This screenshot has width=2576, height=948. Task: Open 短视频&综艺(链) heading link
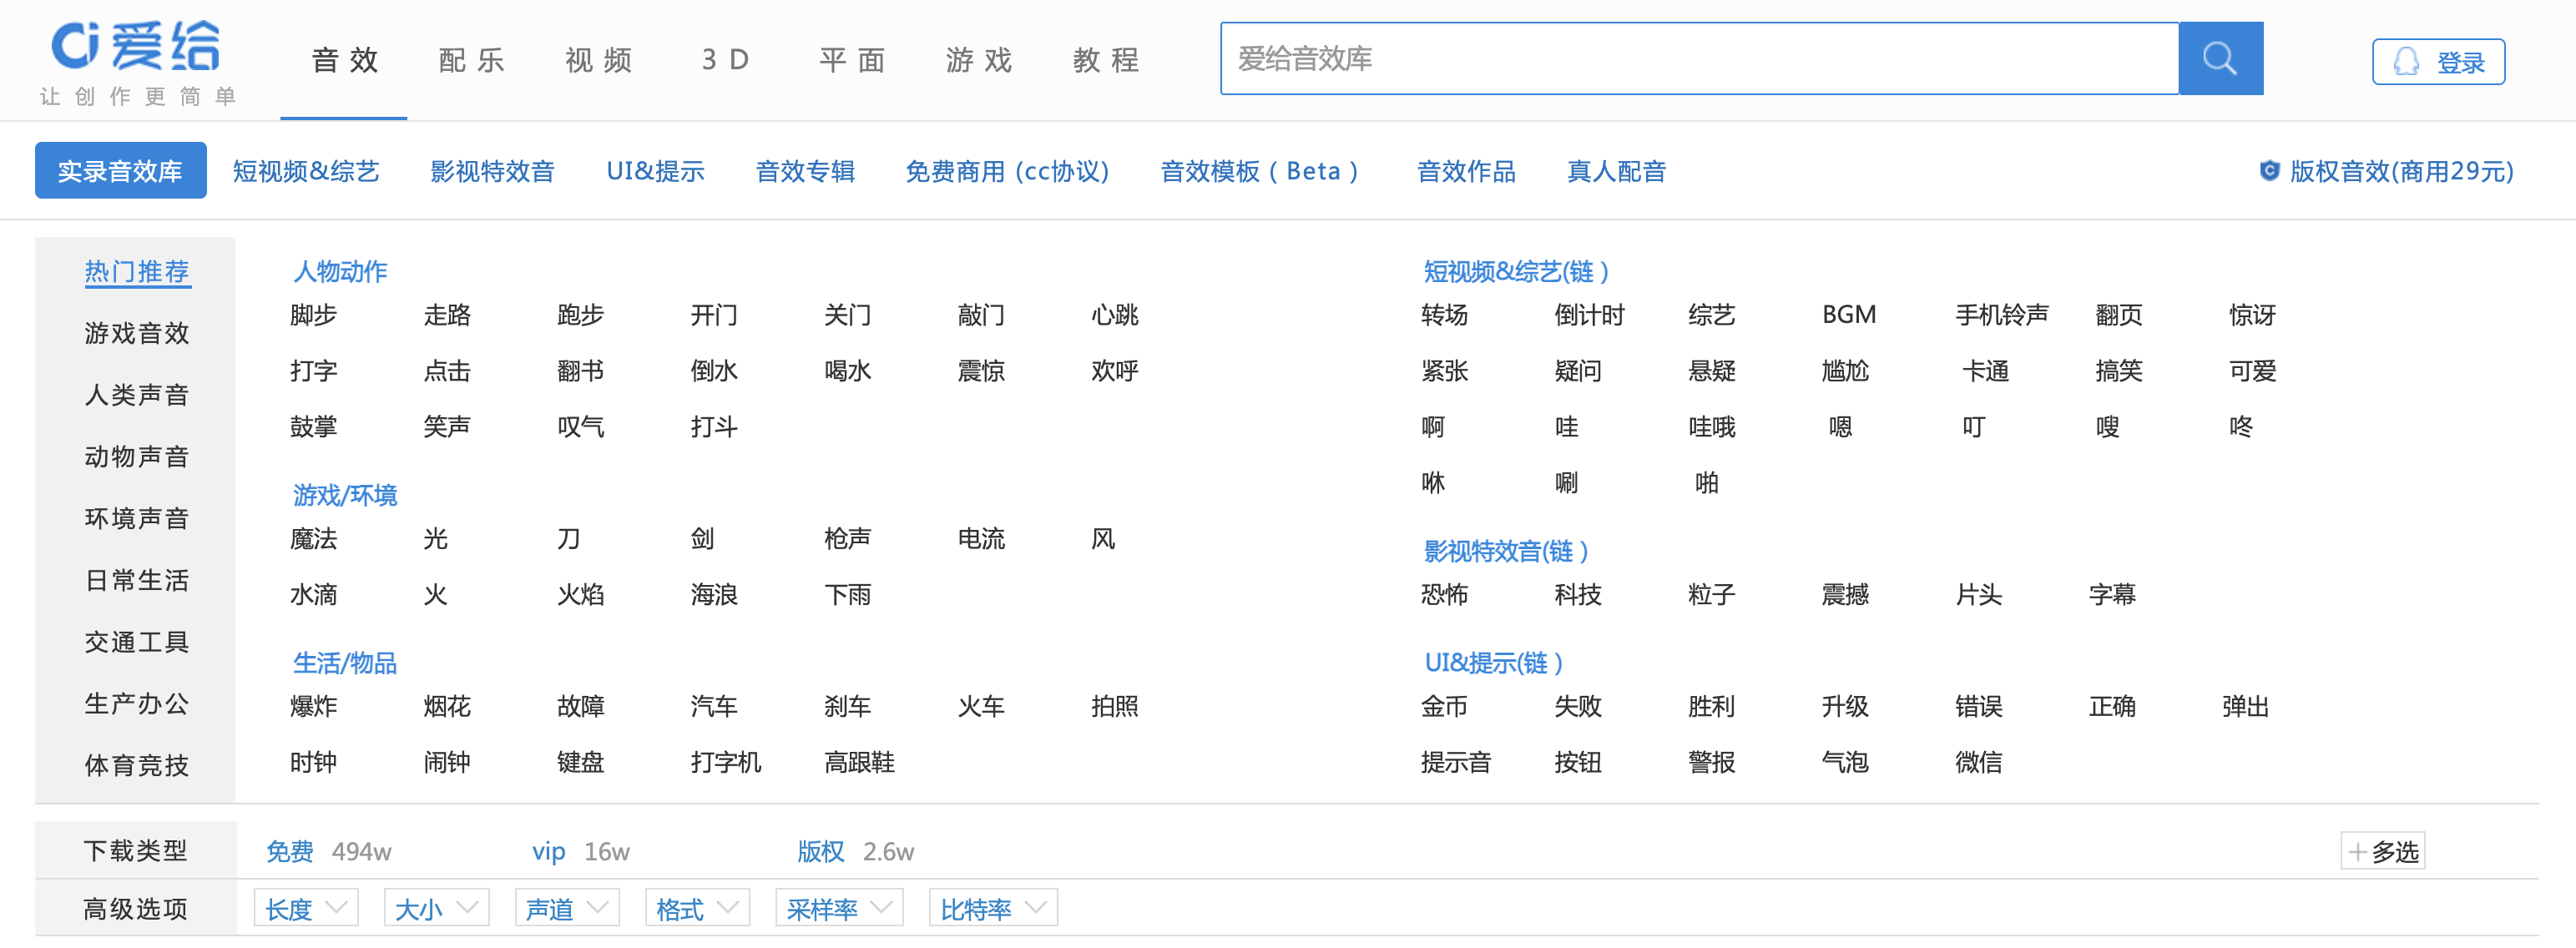click(x=1516, y=271)
